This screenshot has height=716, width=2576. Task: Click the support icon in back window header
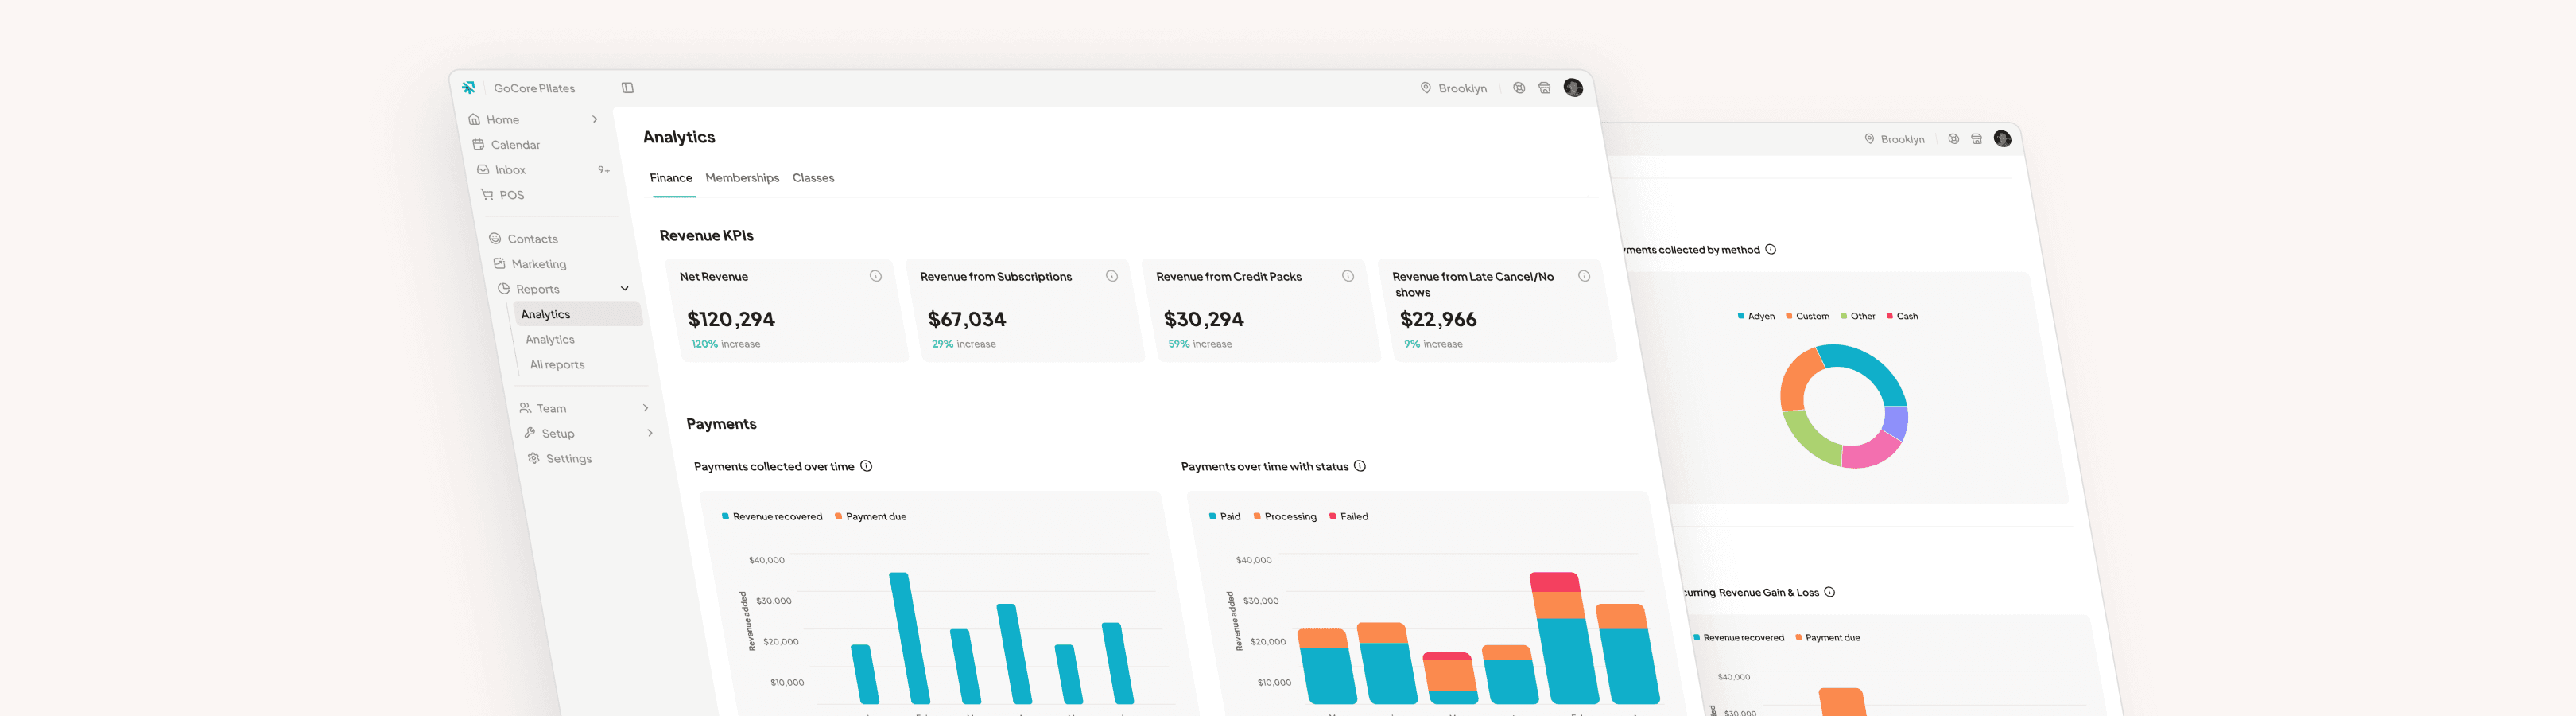(x=1954, y=139)
